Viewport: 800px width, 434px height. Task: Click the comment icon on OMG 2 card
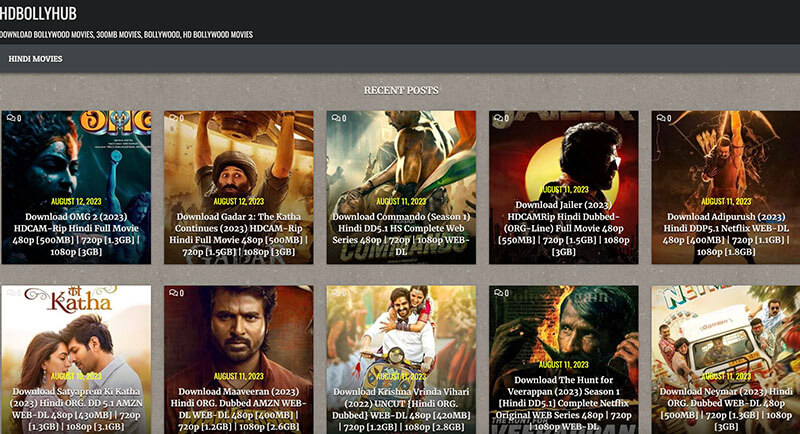pos(12,118)
